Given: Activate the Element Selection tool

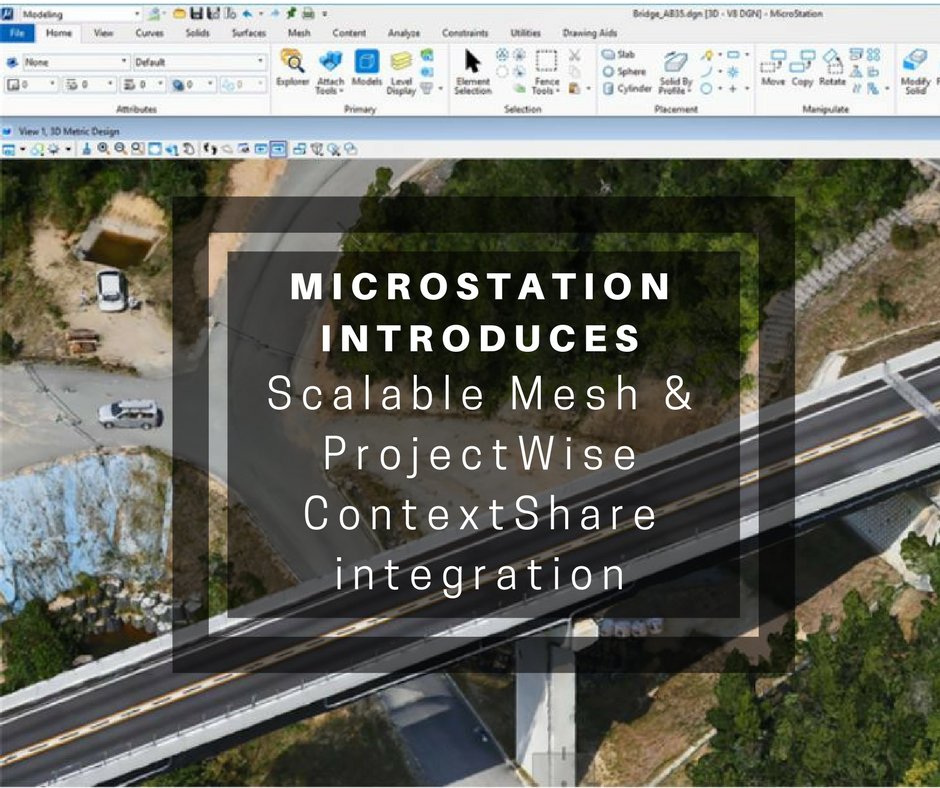Looking at the screenshot, I should pyautogui.click(x=473, y=72).
